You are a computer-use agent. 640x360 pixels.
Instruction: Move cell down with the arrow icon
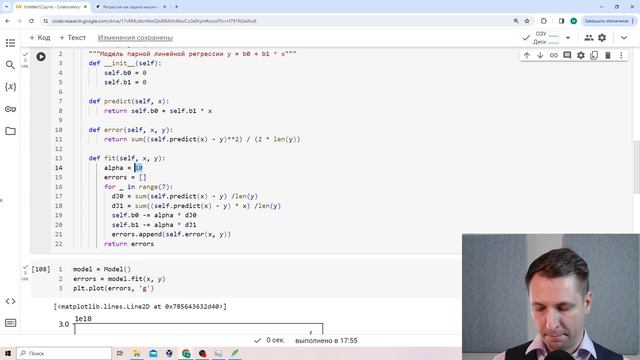coord(540,55)
